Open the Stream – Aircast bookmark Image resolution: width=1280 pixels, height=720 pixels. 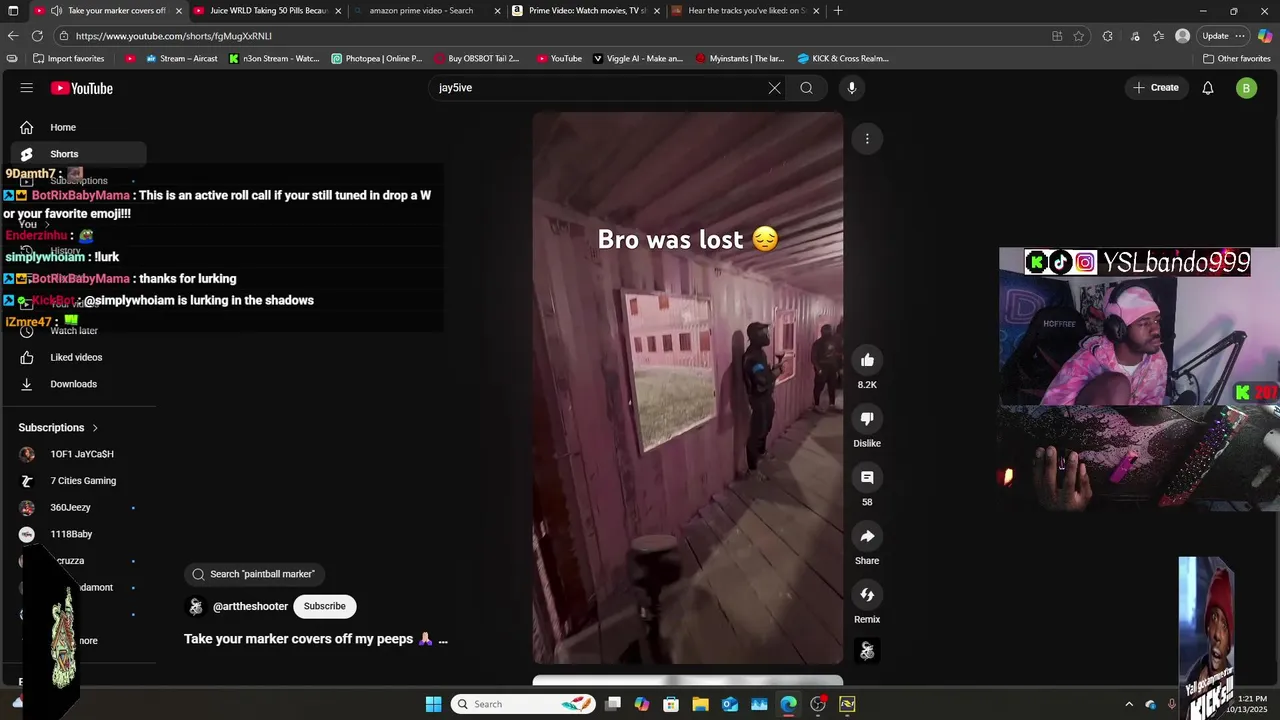182,58
